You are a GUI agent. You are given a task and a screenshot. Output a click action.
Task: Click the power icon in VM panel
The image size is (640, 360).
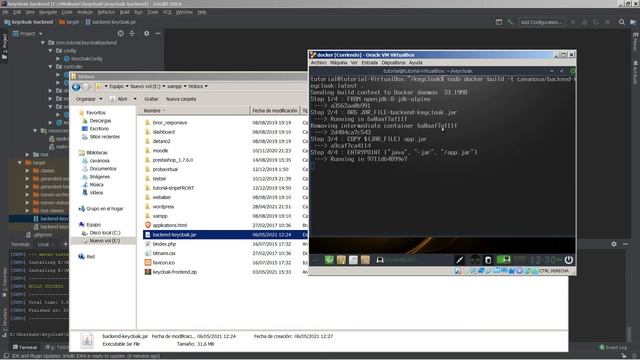click(x=569, y=260)
